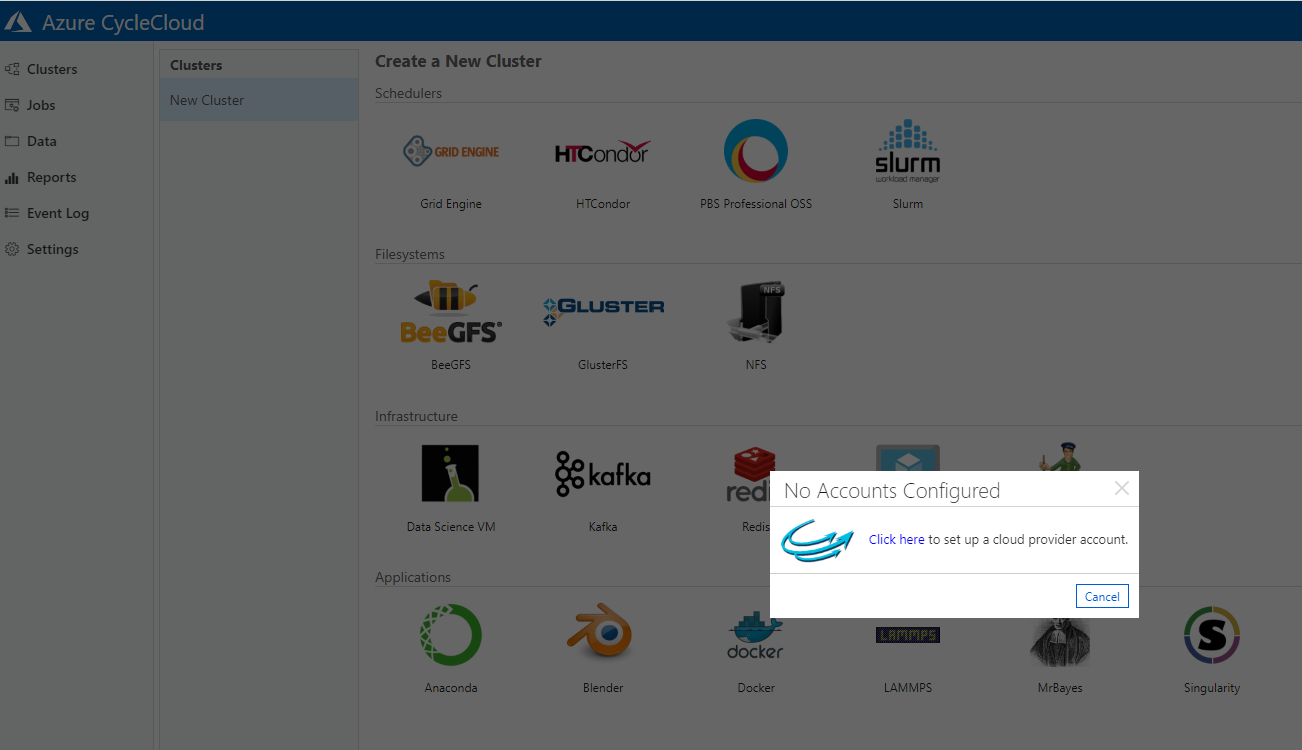
Task: Click the Data Science VM label
Action: coord(451,527)
